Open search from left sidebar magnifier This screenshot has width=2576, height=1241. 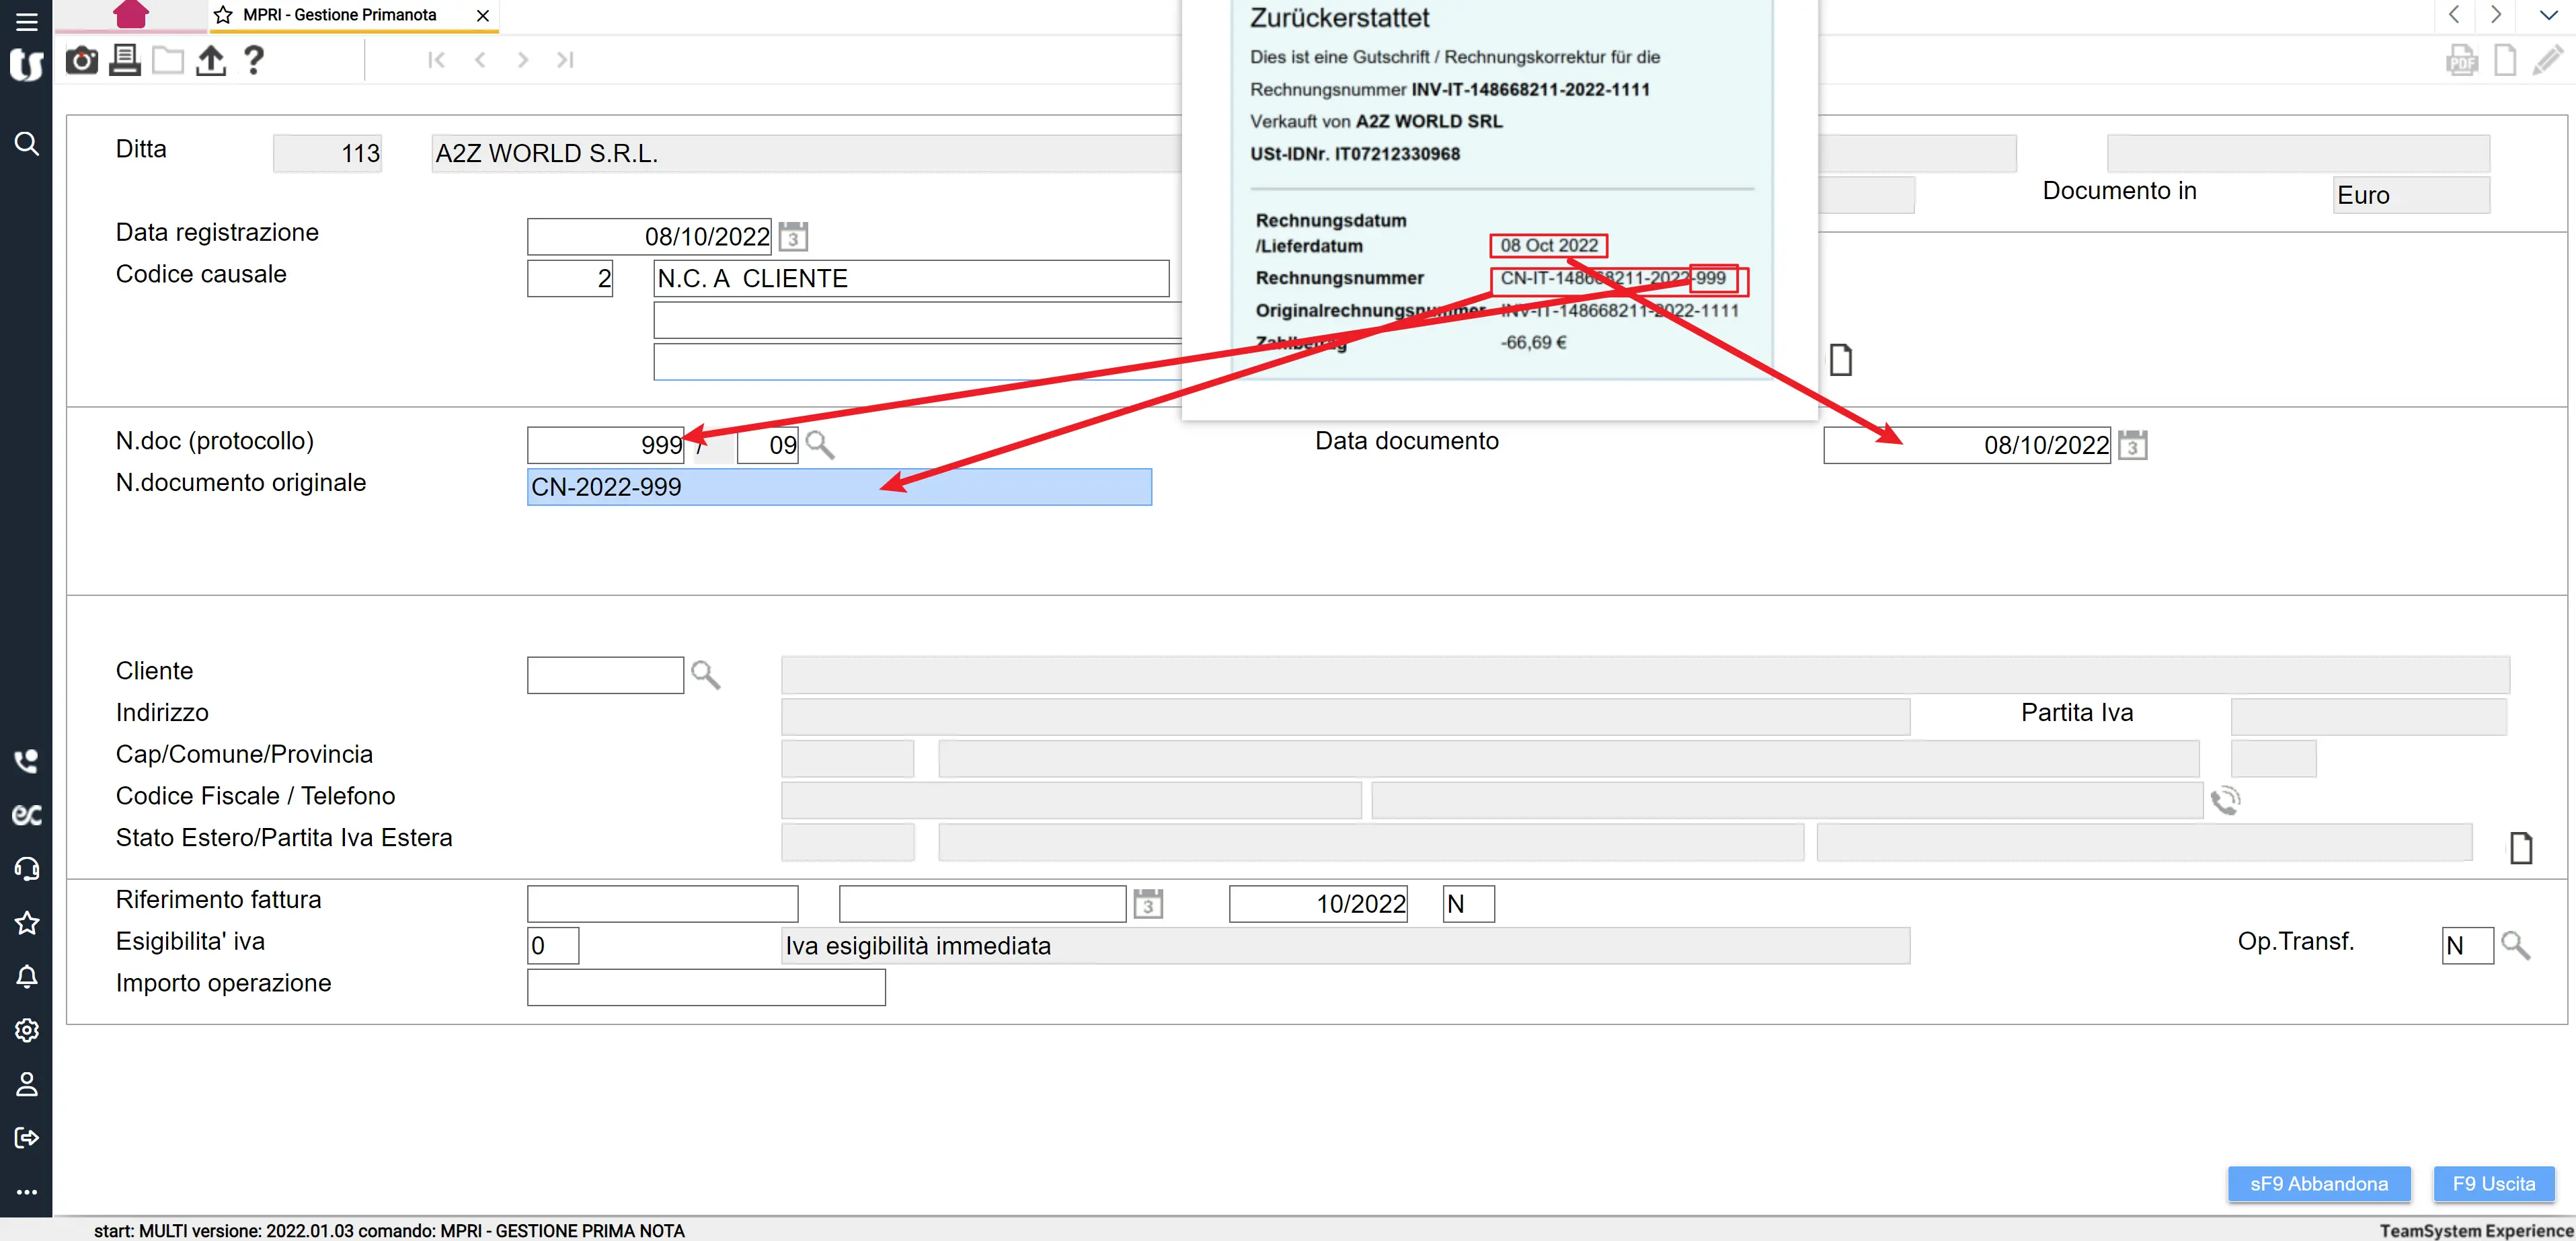click(x=27, y=144)
